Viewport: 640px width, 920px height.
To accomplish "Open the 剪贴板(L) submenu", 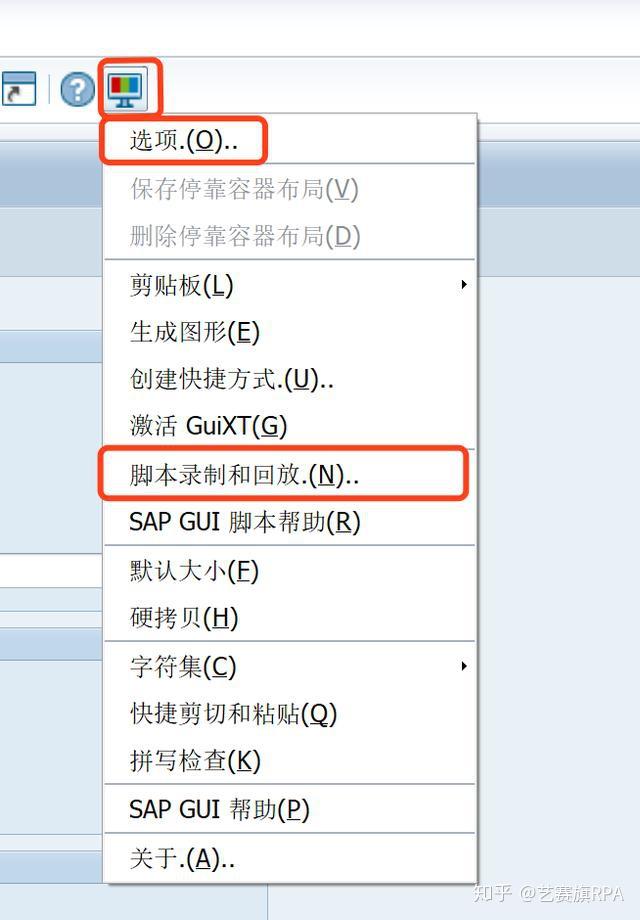I will [290, 285].
